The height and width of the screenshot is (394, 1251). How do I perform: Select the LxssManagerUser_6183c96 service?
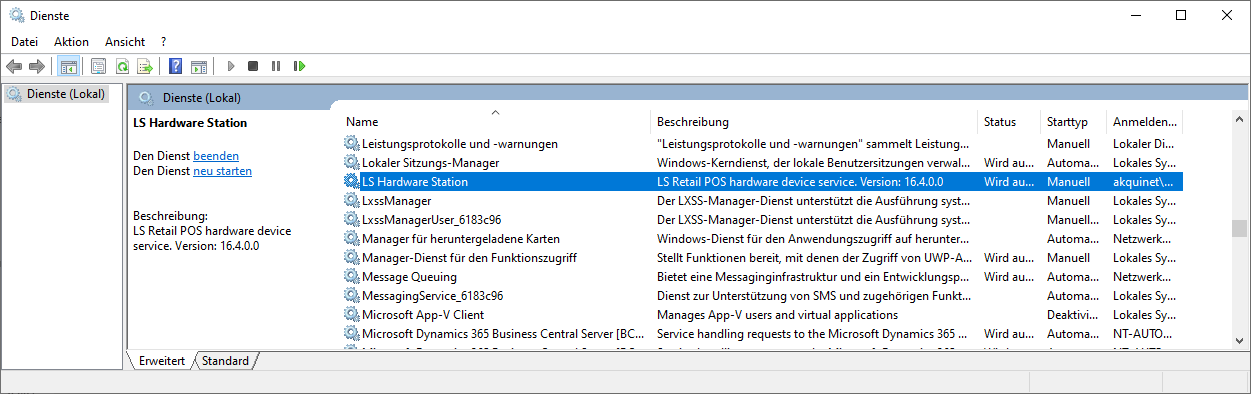click(432, 220)
